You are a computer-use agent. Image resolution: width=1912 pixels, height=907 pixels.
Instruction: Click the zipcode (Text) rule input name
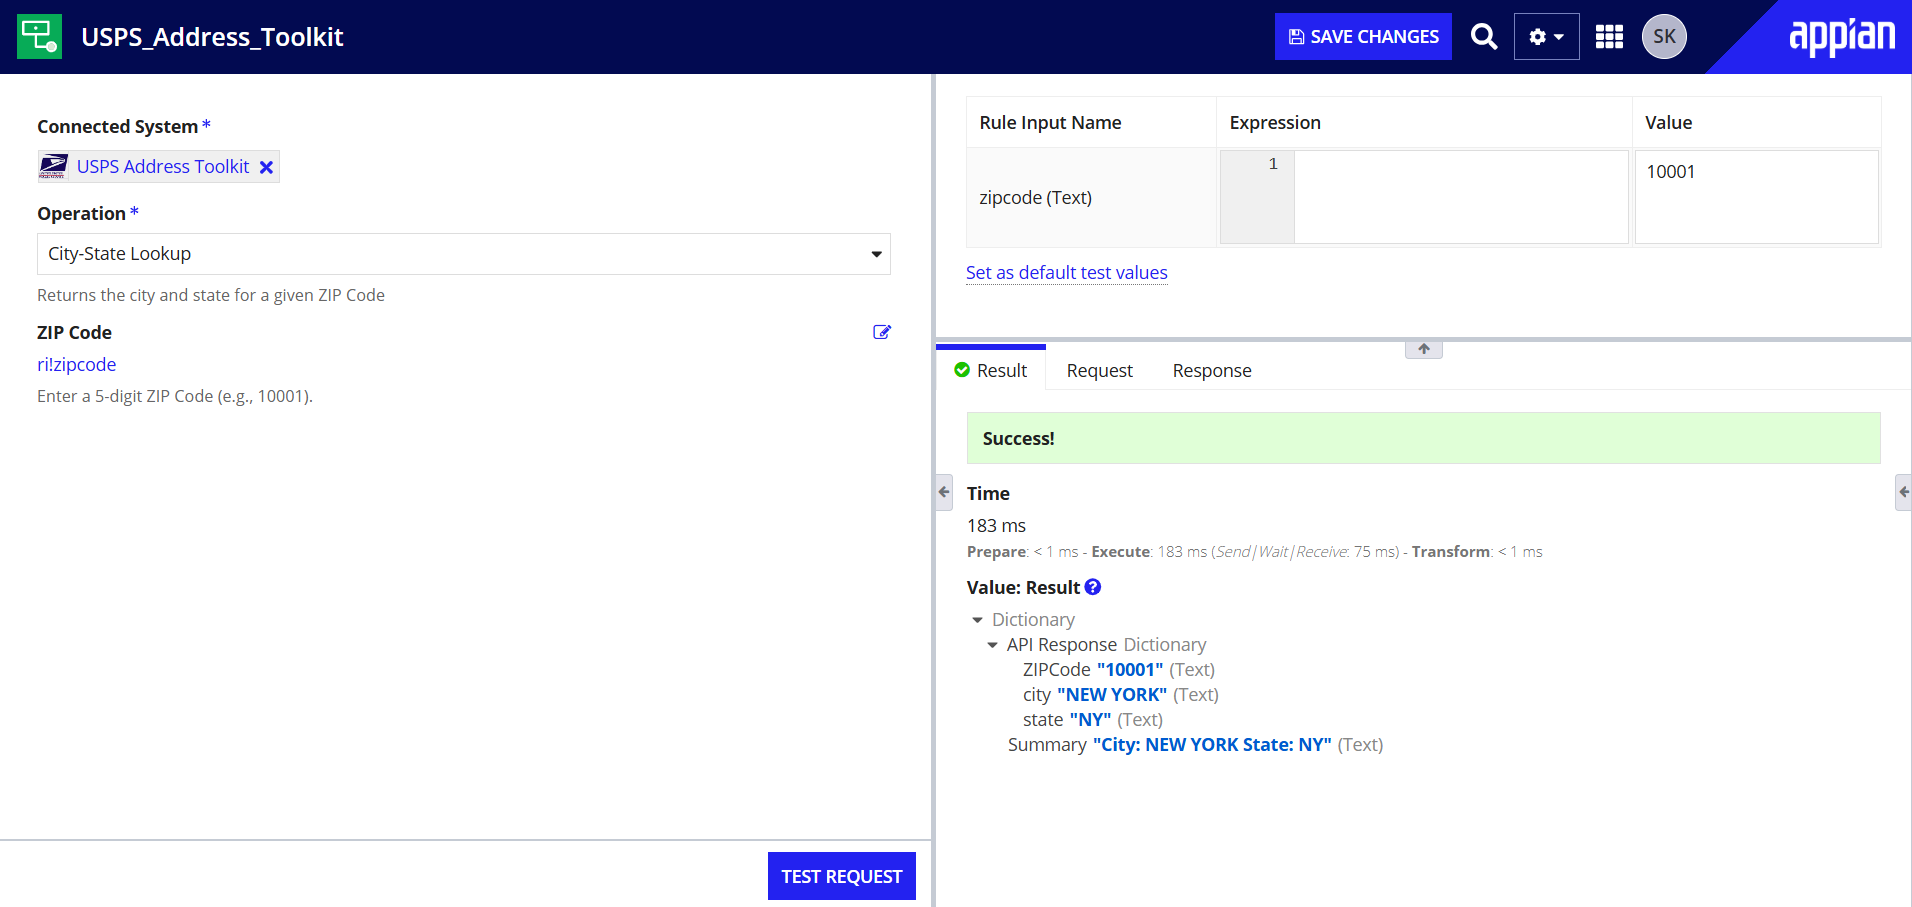point(1036,198)
